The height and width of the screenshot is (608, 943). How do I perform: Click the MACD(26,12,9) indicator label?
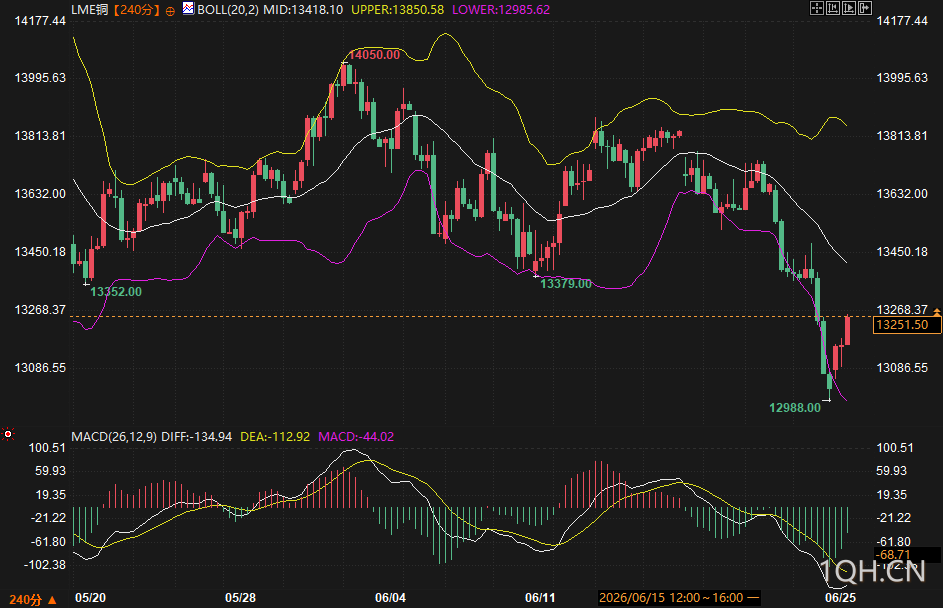pyautogui.click(x=114, y=437)
